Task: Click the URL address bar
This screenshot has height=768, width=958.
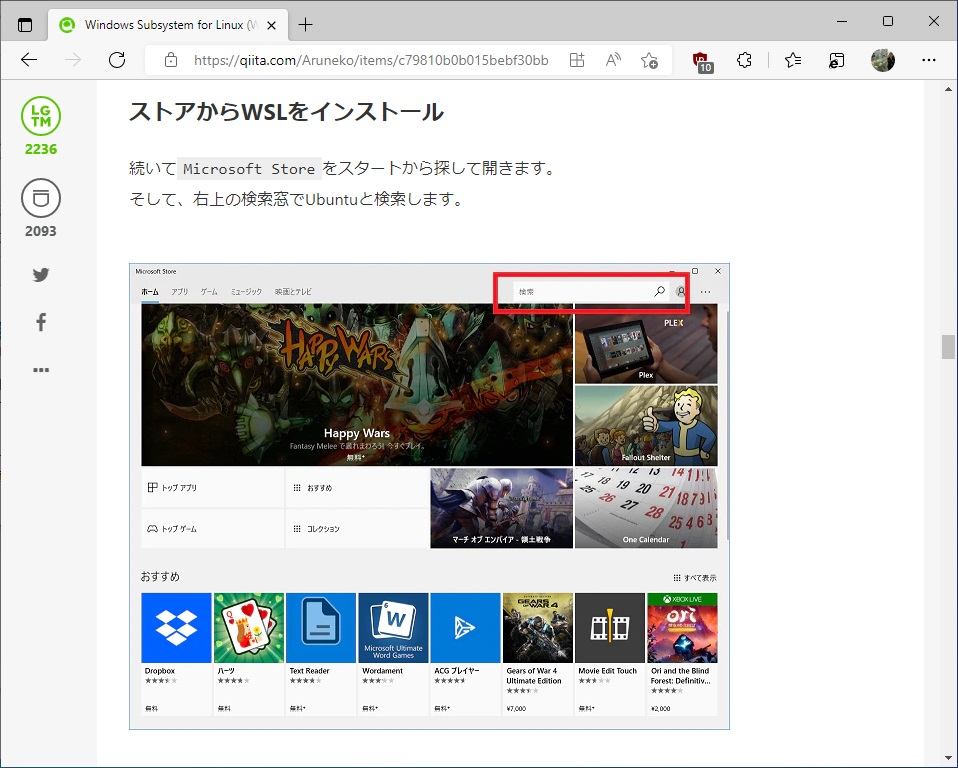Action: 371,60
